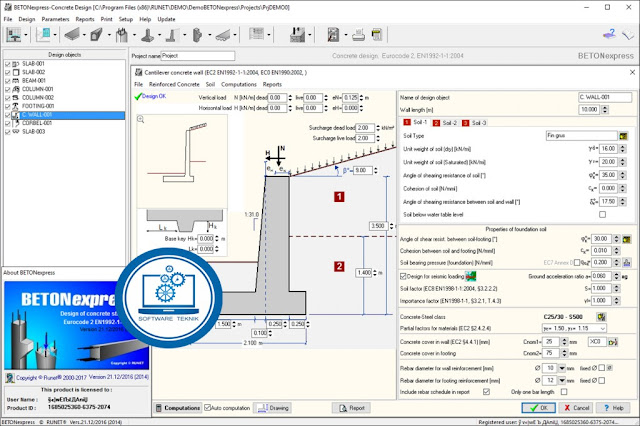640x426 pixels.
Task: Open dropdown arrow next to report preview icon
Action: point(346,35)
